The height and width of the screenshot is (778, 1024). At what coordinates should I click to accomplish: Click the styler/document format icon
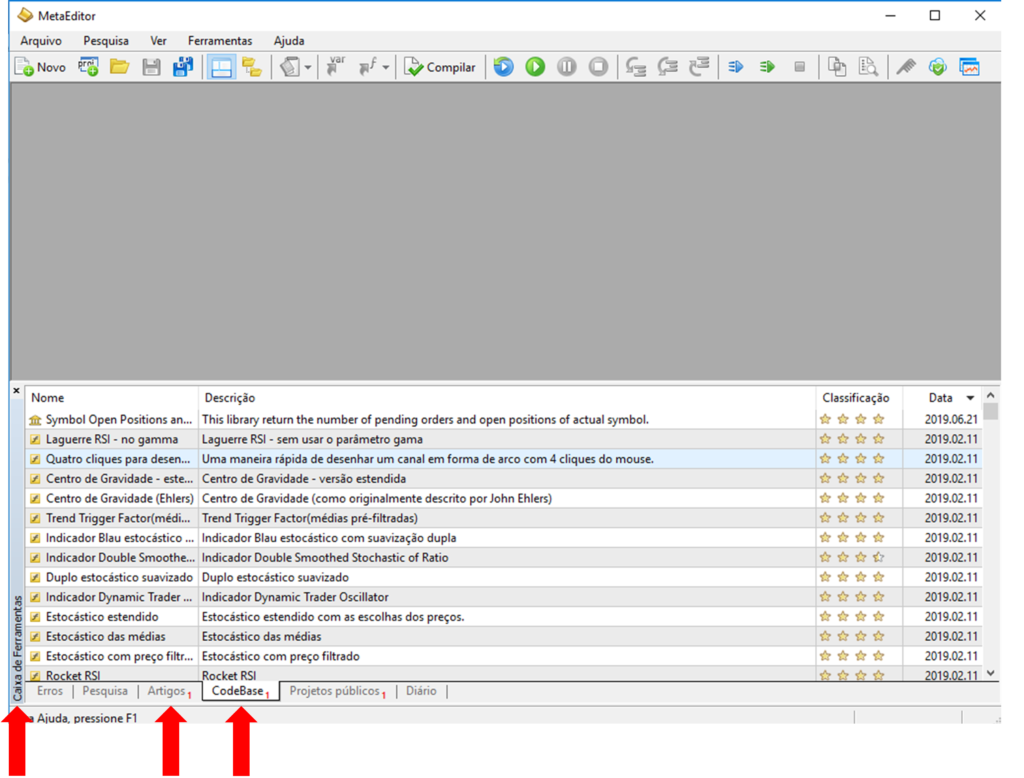[291, 67]
